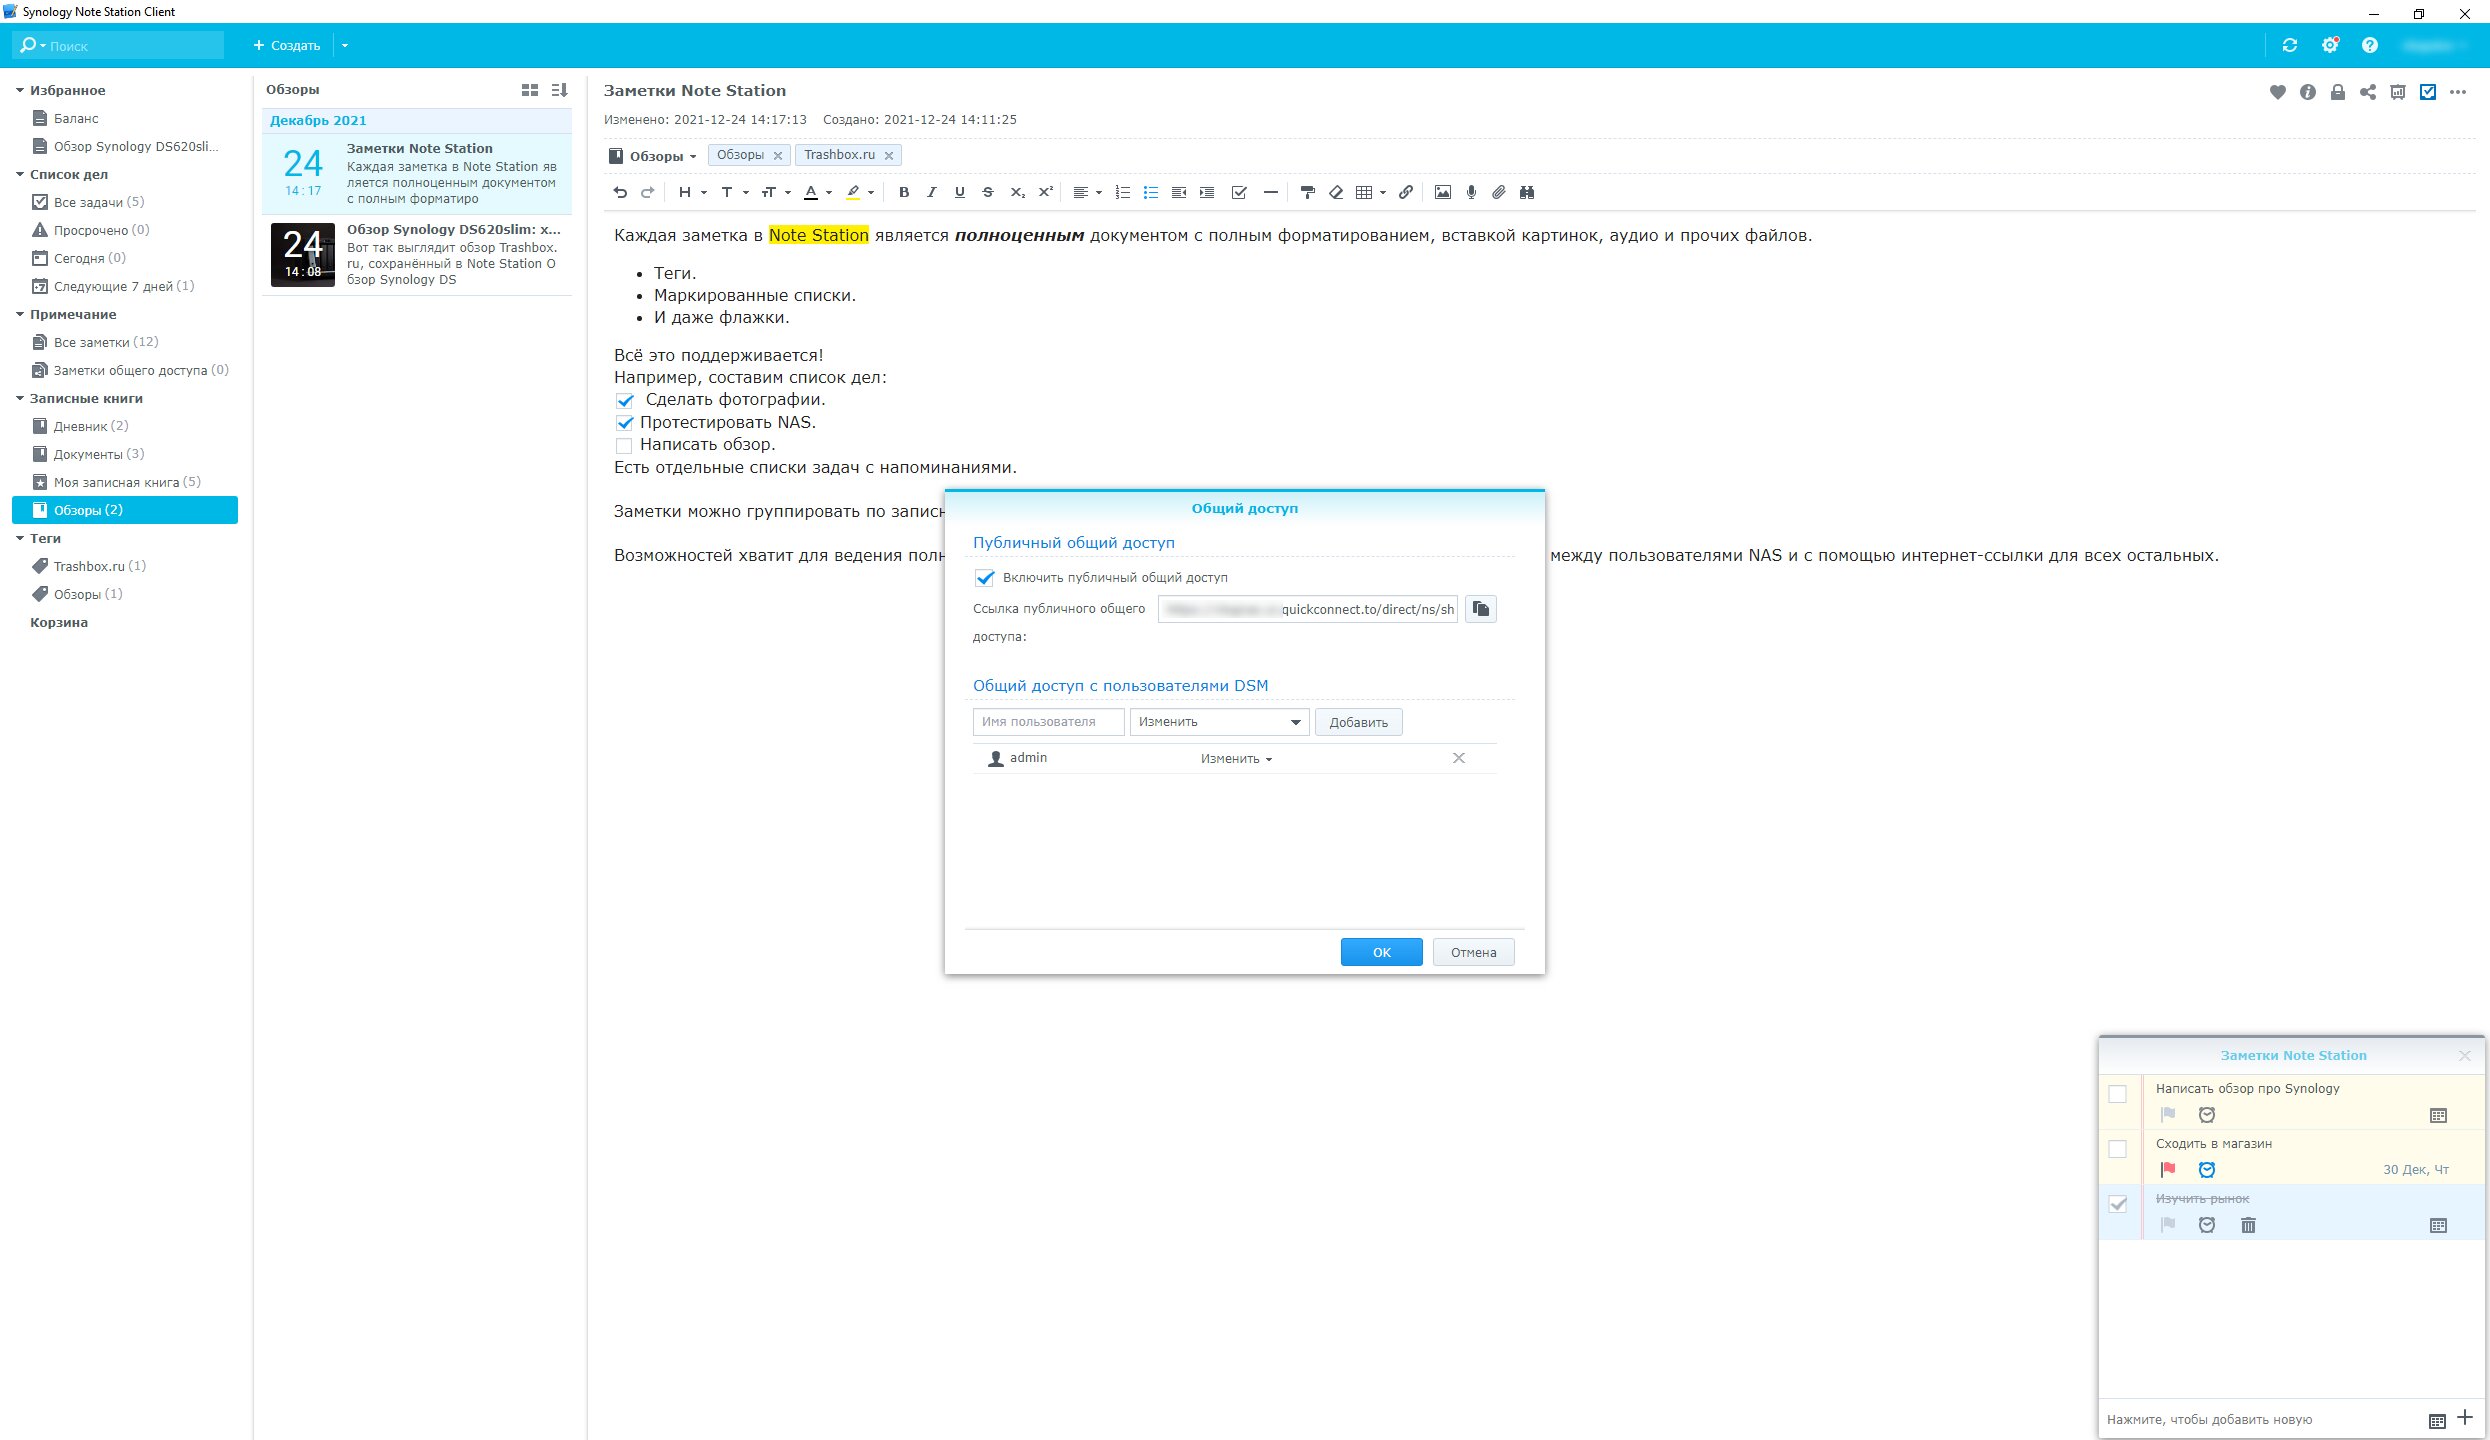This screenshot has width=2490, height=1440.
Task: Open the heading style dropdown
Action: (692, 192)
